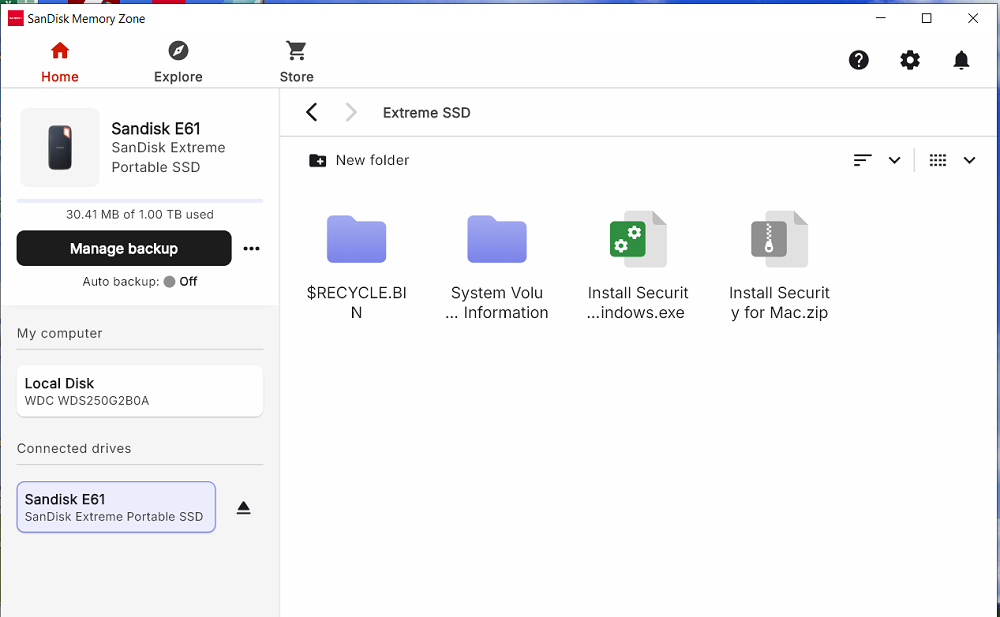The image size is (1000, 617).
Task: Open the $RECYCLE.BIN folder
Action: pyautogui.click(x=357, y=267)
